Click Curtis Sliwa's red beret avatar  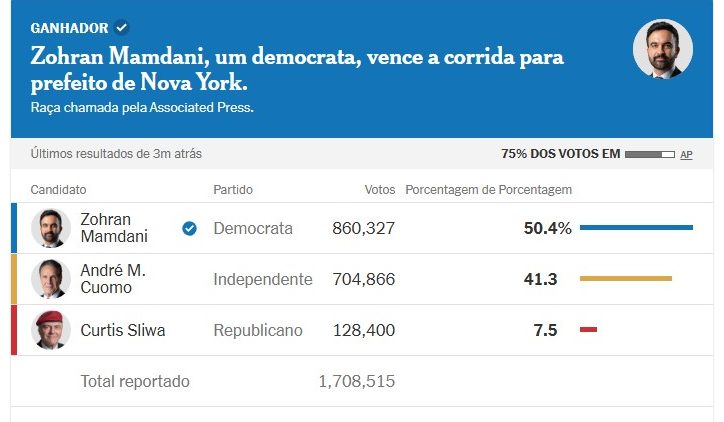pyautogui.click(x=48, y=330)
